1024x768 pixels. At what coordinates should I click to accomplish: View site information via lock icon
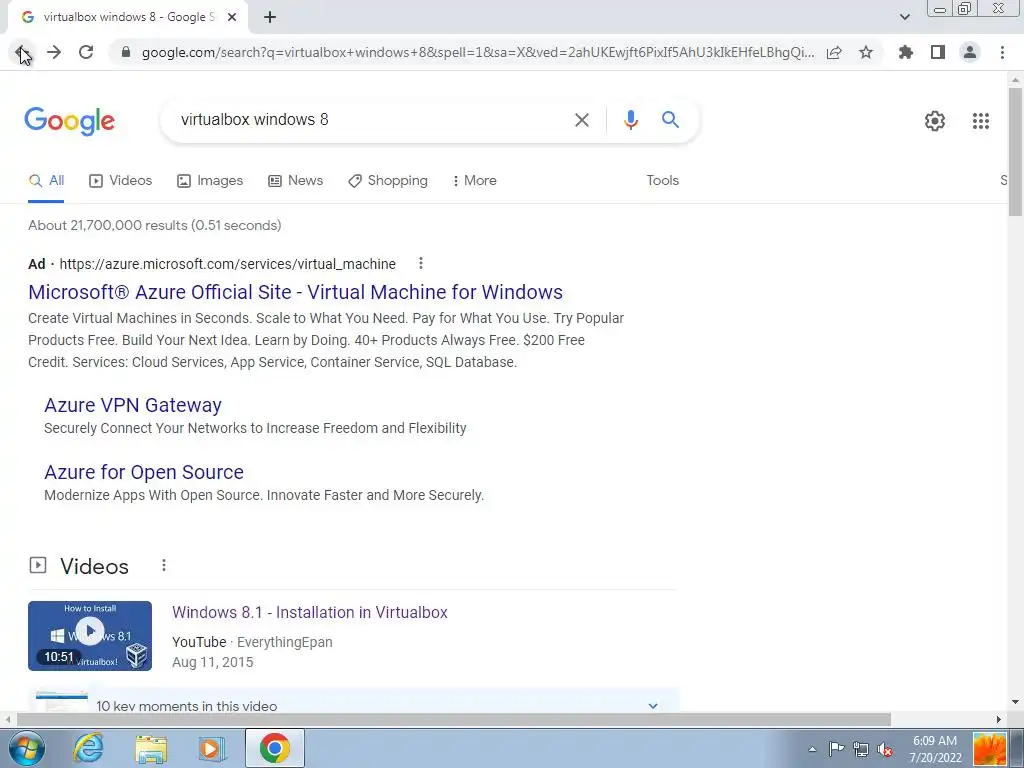[x=126, y=52]
